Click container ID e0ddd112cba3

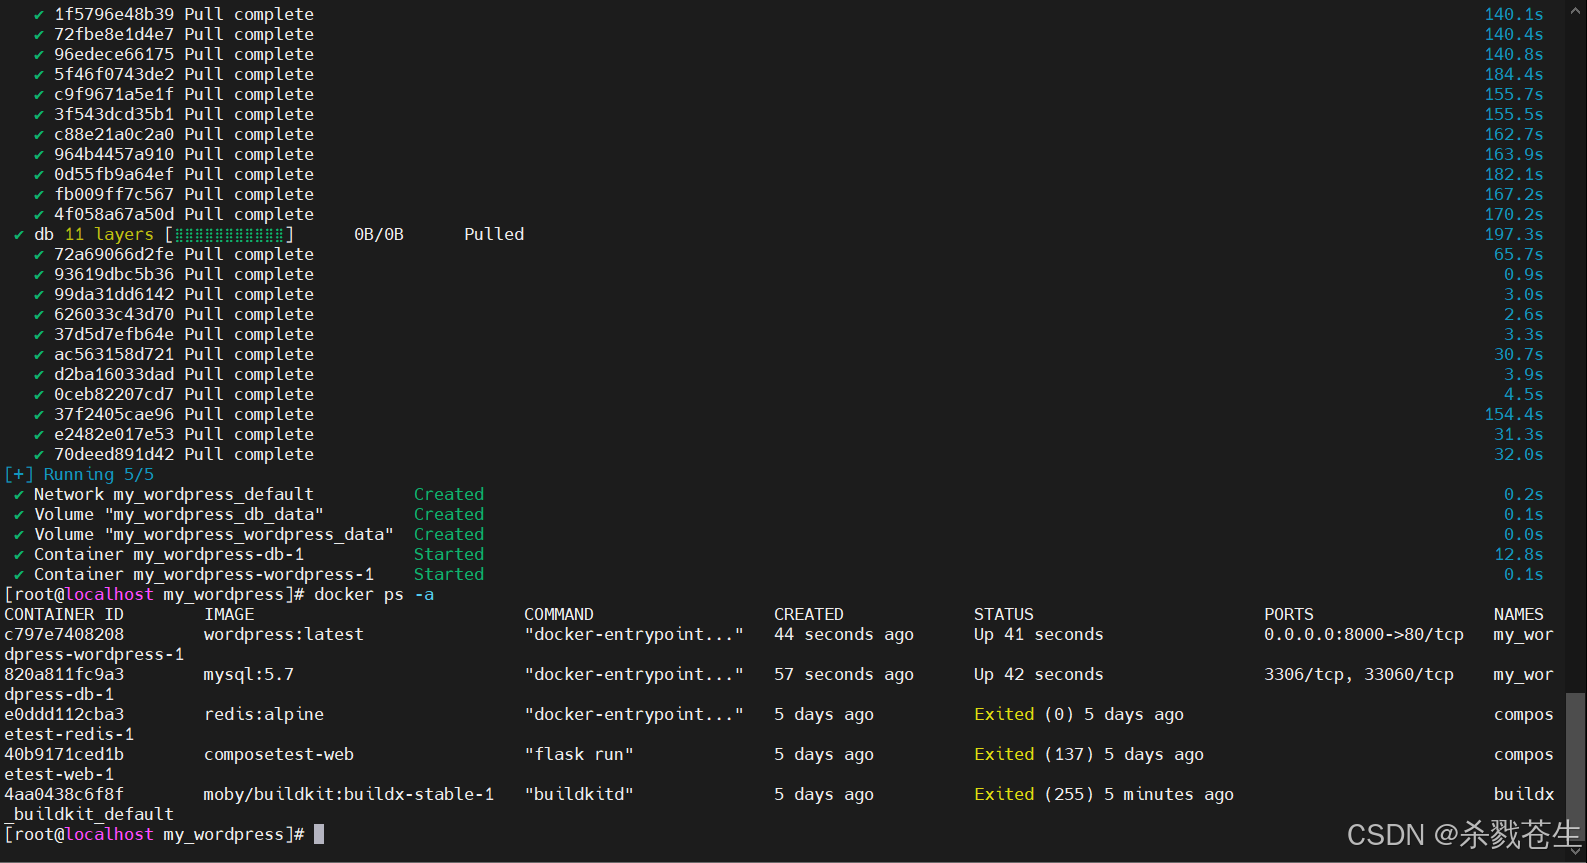(64, 714)
